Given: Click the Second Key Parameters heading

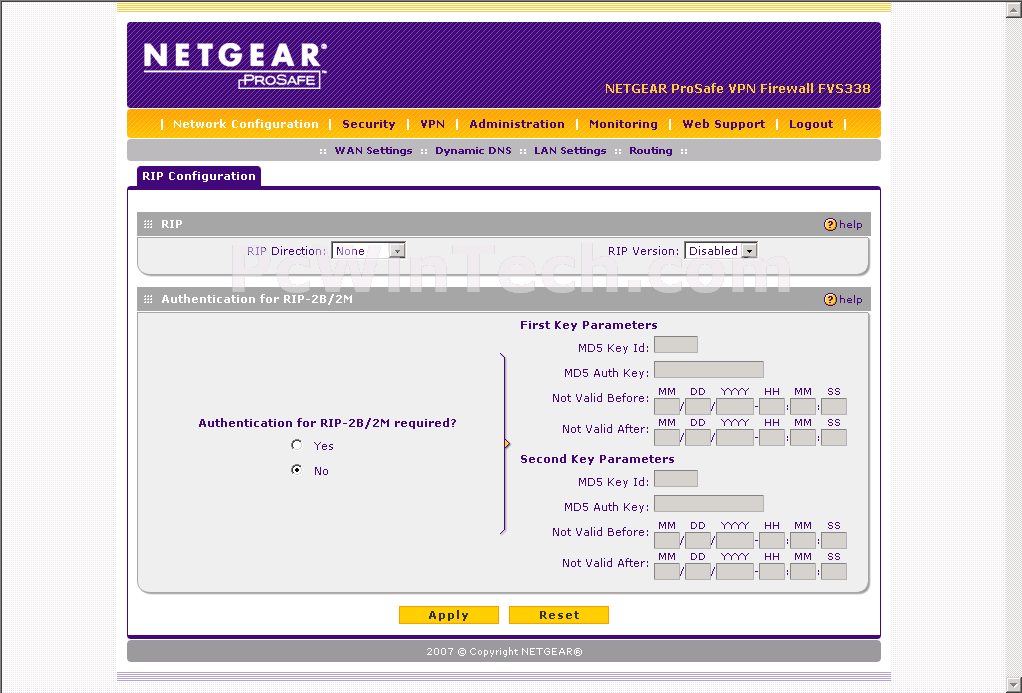Looking at the screenshot, I should pos(597,459).
